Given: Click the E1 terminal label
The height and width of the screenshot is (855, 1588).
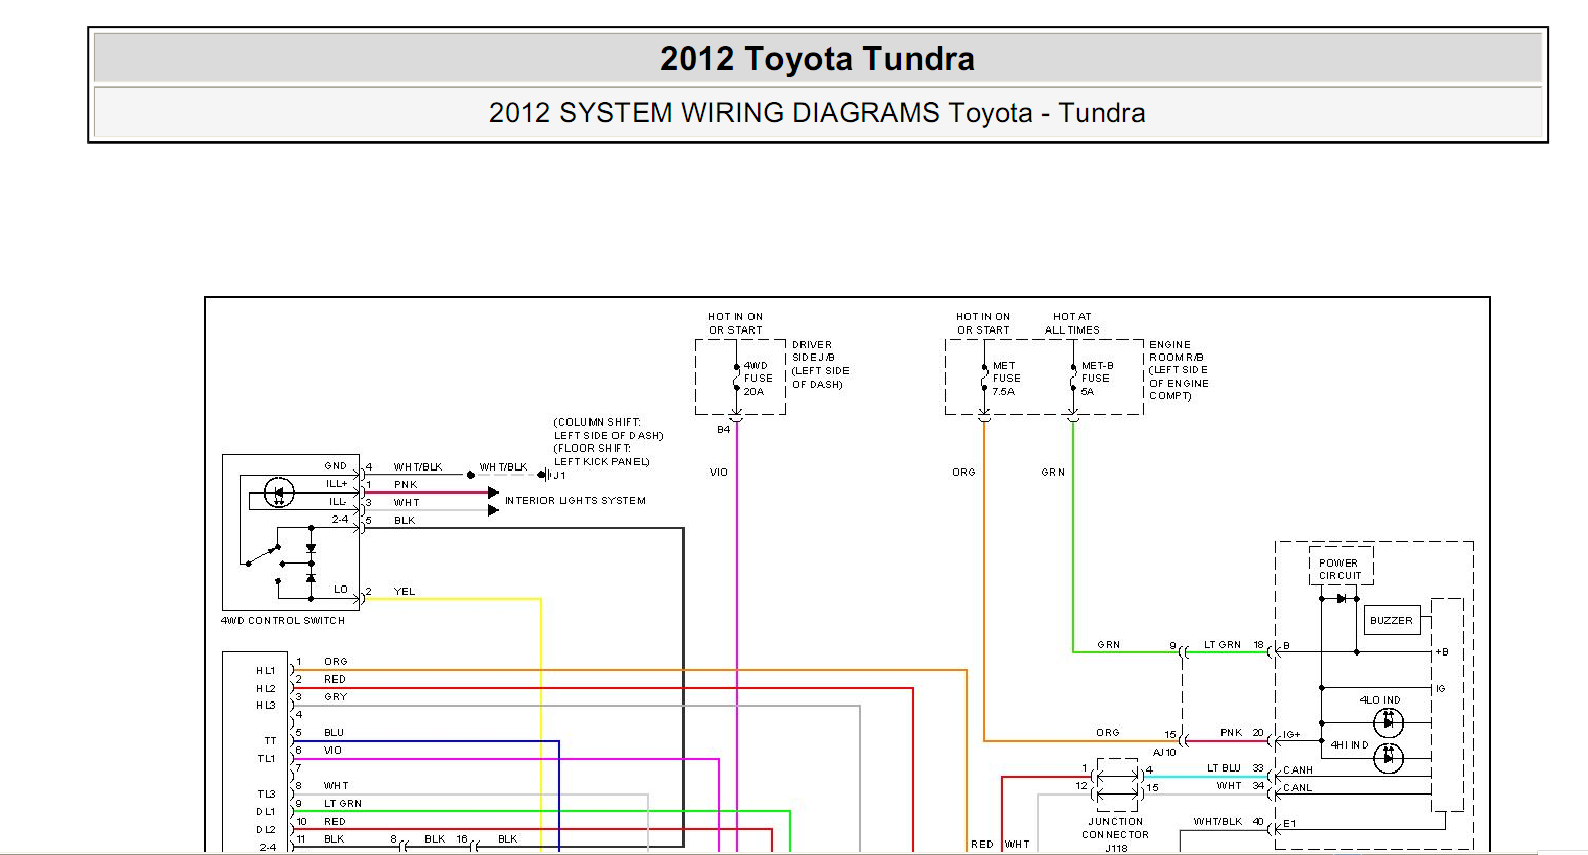Looking at the screenshot, I should 1290,824.
